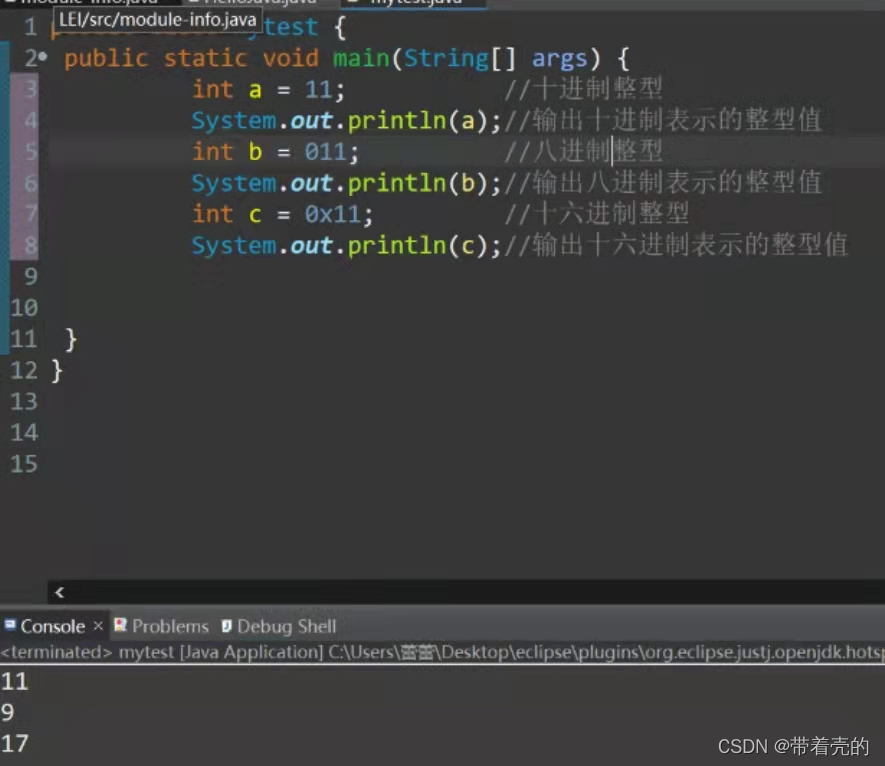Screen dimensions: 885x766
Task: Click the 'String[] args' parameter
Action: pos(496,59)
